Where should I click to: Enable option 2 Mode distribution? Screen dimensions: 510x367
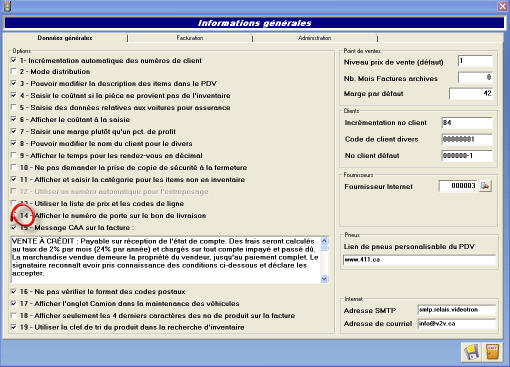pyautogui.click(x=14, y=71)
